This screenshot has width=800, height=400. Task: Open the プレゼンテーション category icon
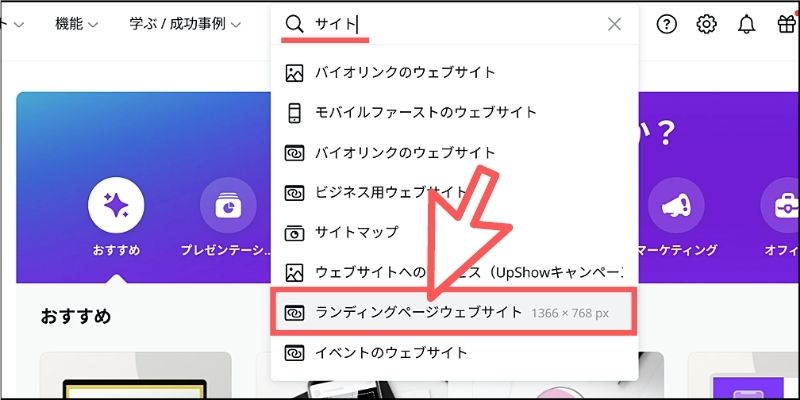(x=228, y=206)
